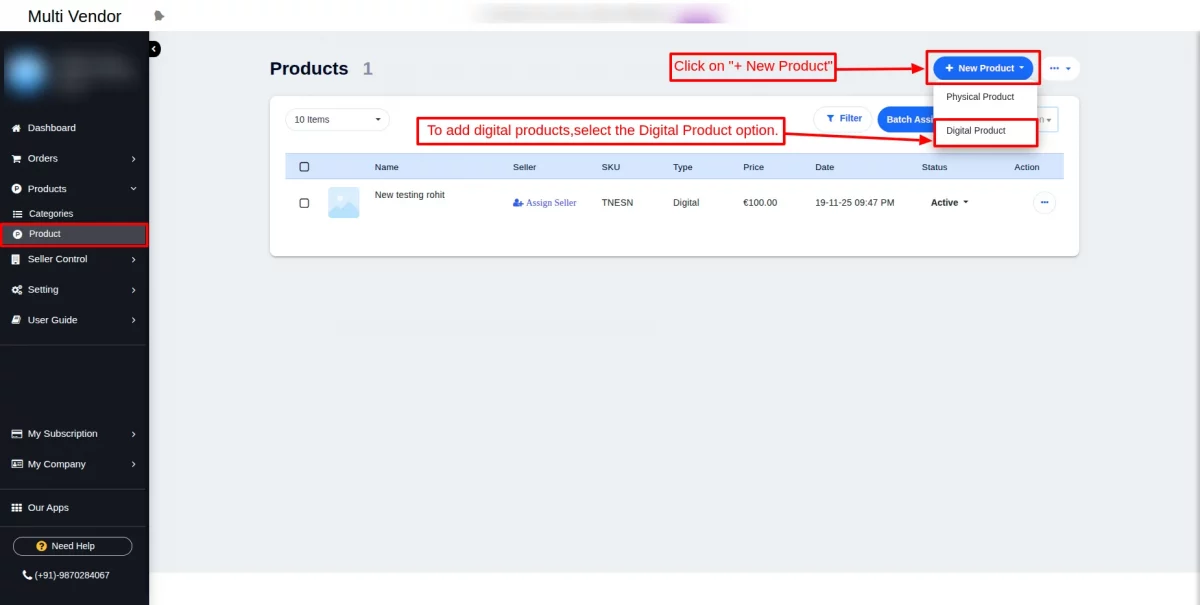Click the phone icon next to the support number
The height and width of the screenshot is (605, 1200).
click(x=27, y=575)
